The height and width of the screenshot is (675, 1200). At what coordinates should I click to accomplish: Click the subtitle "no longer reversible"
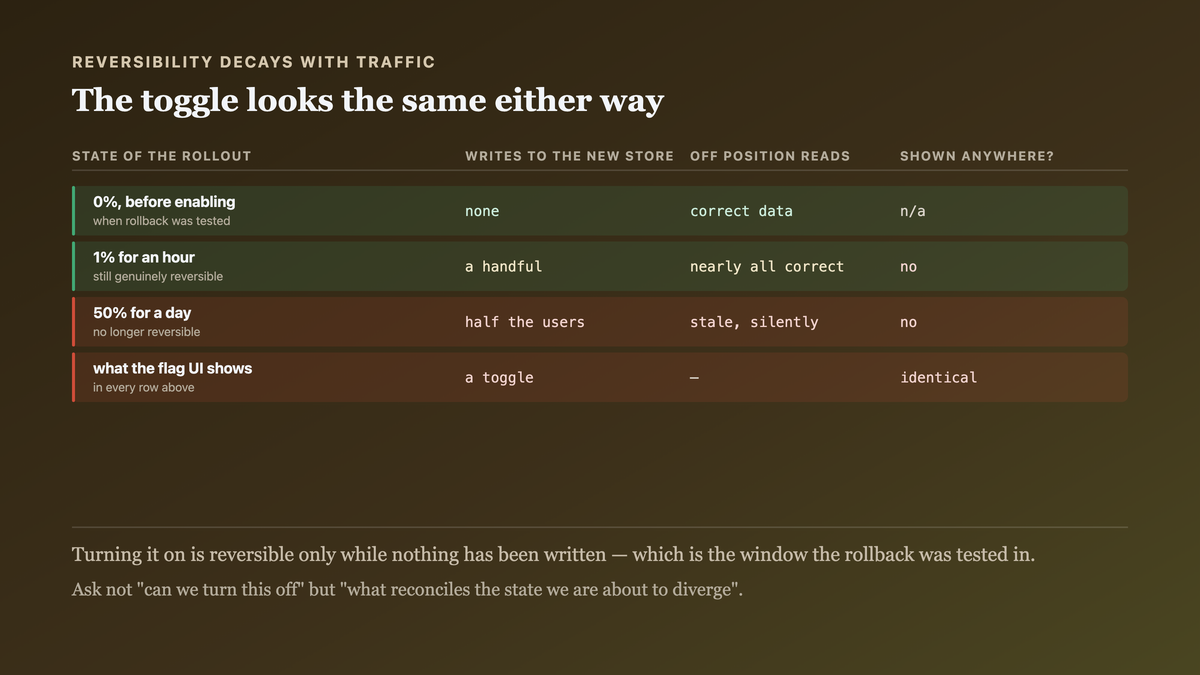[146, 332]
